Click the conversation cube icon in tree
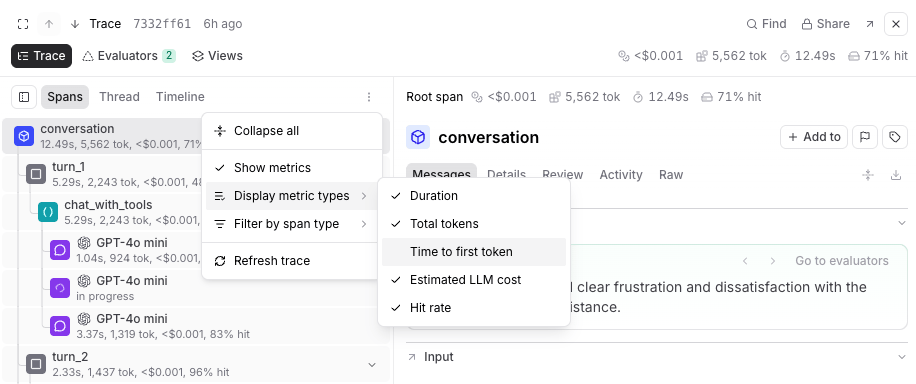 coord(24,136)
